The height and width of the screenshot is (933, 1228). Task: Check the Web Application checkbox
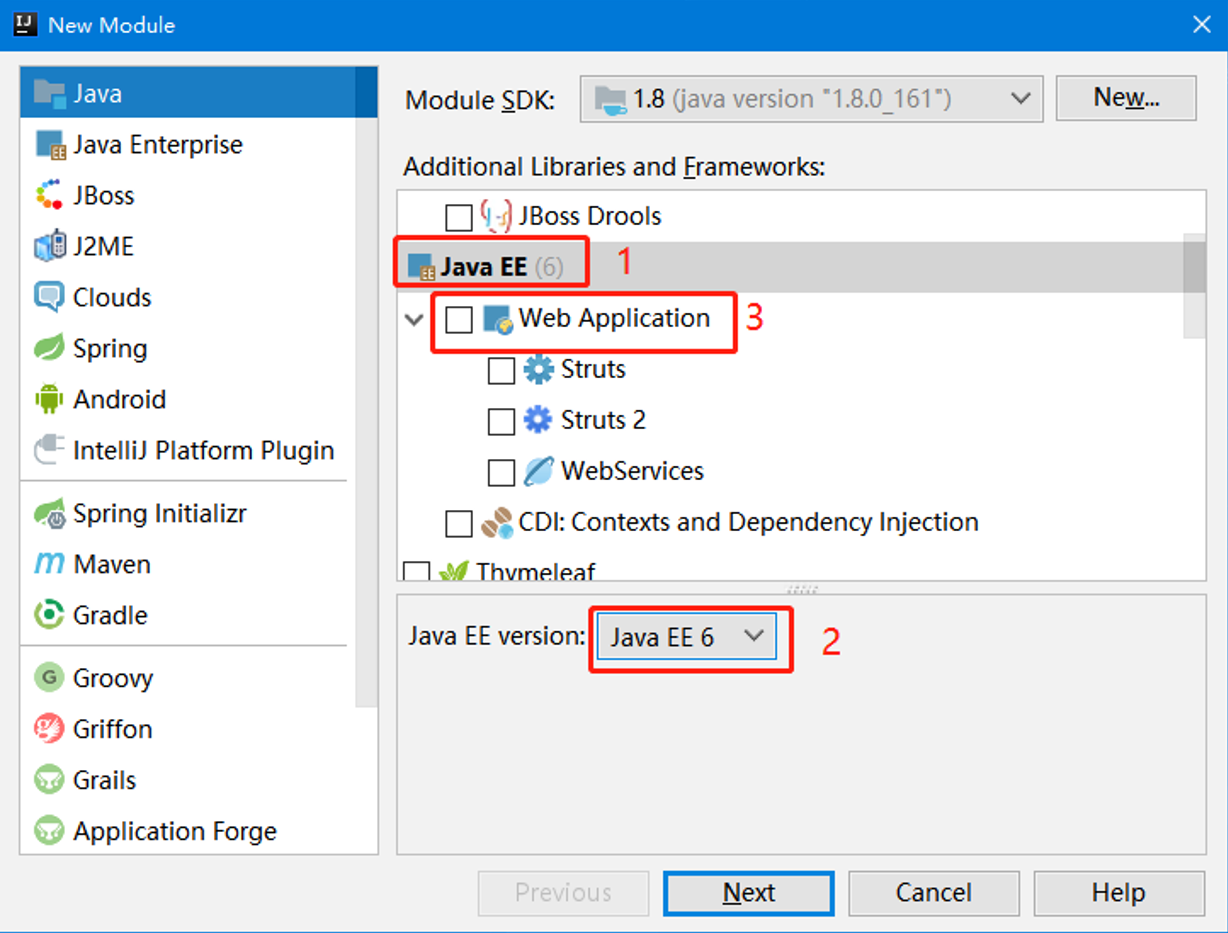point(459,320)
